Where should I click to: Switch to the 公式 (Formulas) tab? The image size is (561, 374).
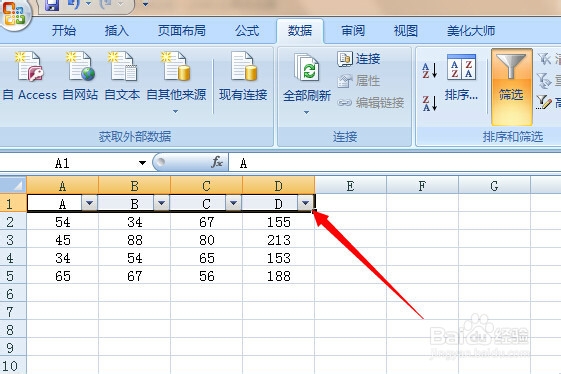[x=247, y=31]
